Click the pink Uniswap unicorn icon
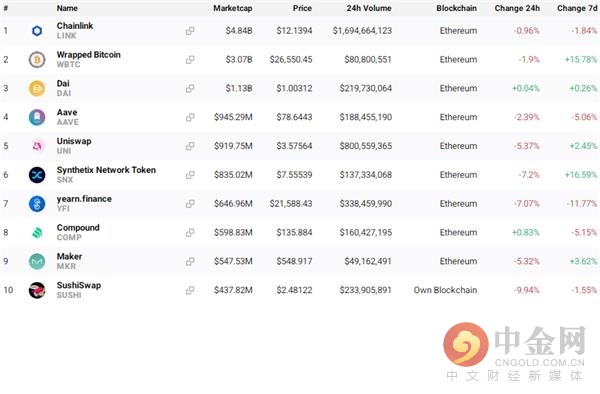600x394 pixels. [37, 146]
